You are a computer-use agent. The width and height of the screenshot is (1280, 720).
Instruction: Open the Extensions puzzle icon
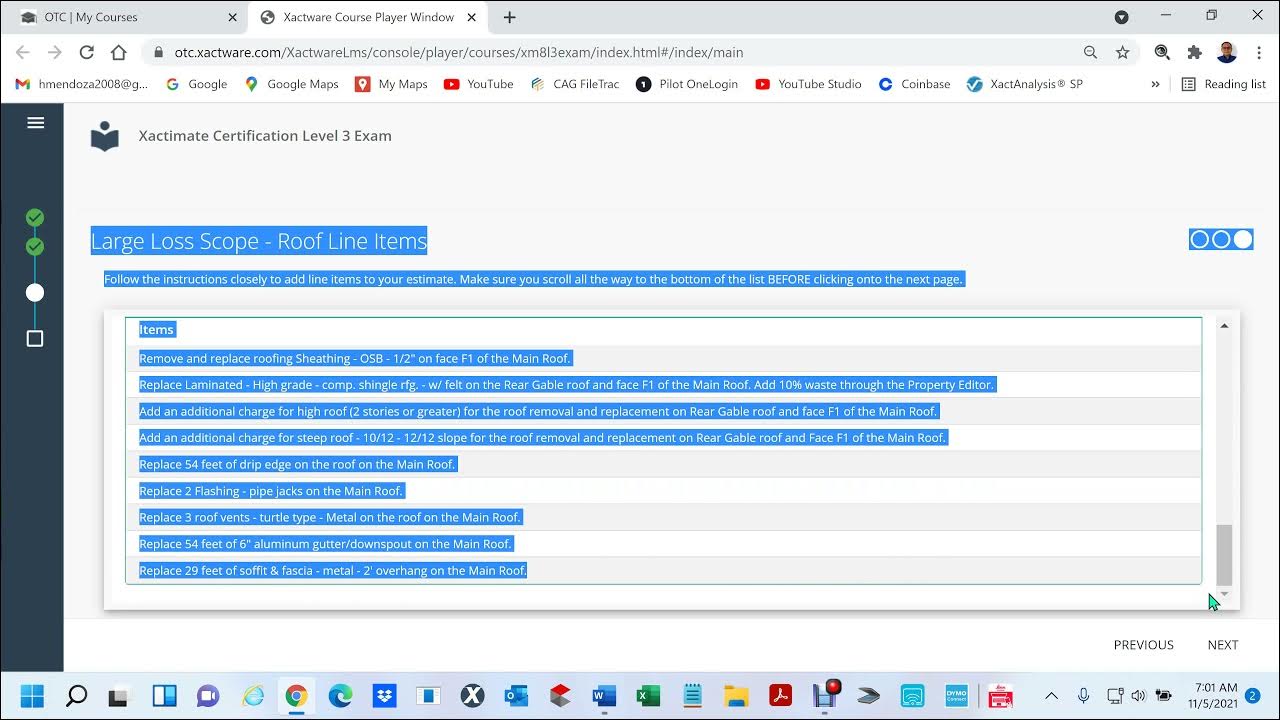[x=1194, y=52]
